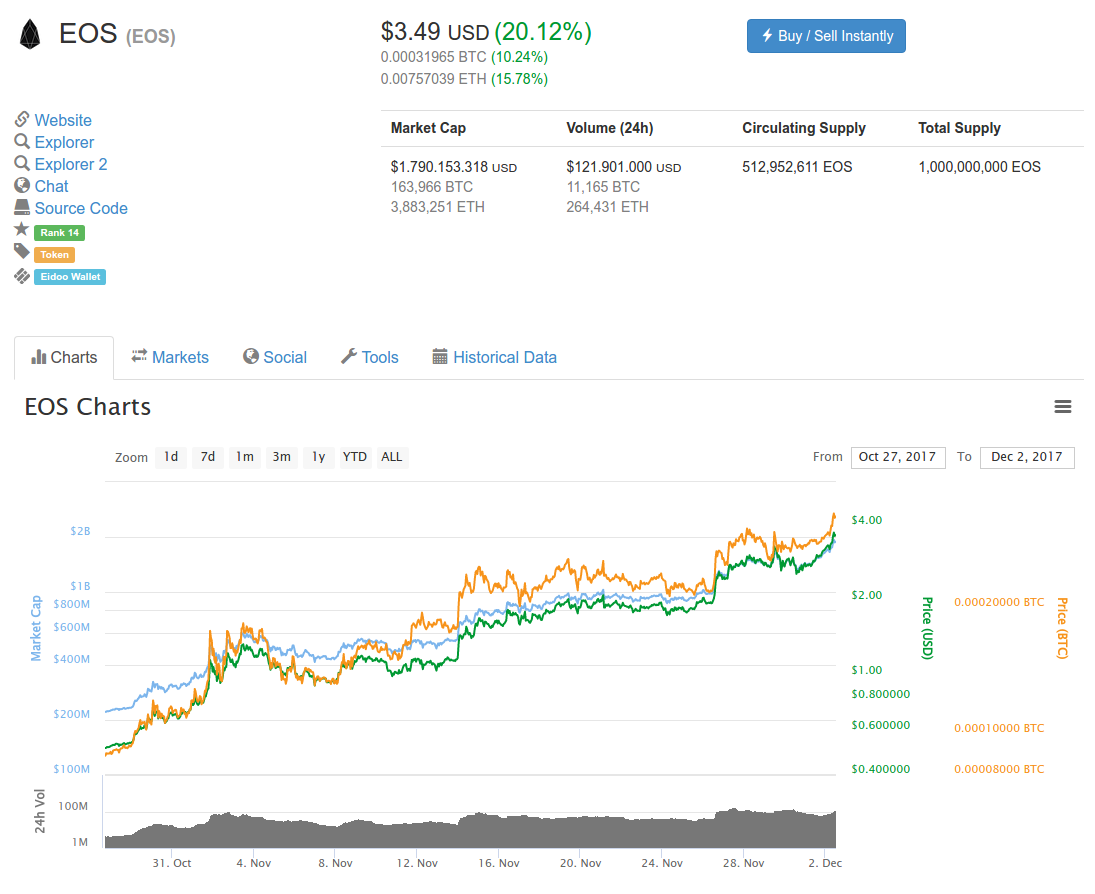Screen dimensions: 1095x894
Task: Click the laptop icon beside Source Code
Action: click(22, 207)
